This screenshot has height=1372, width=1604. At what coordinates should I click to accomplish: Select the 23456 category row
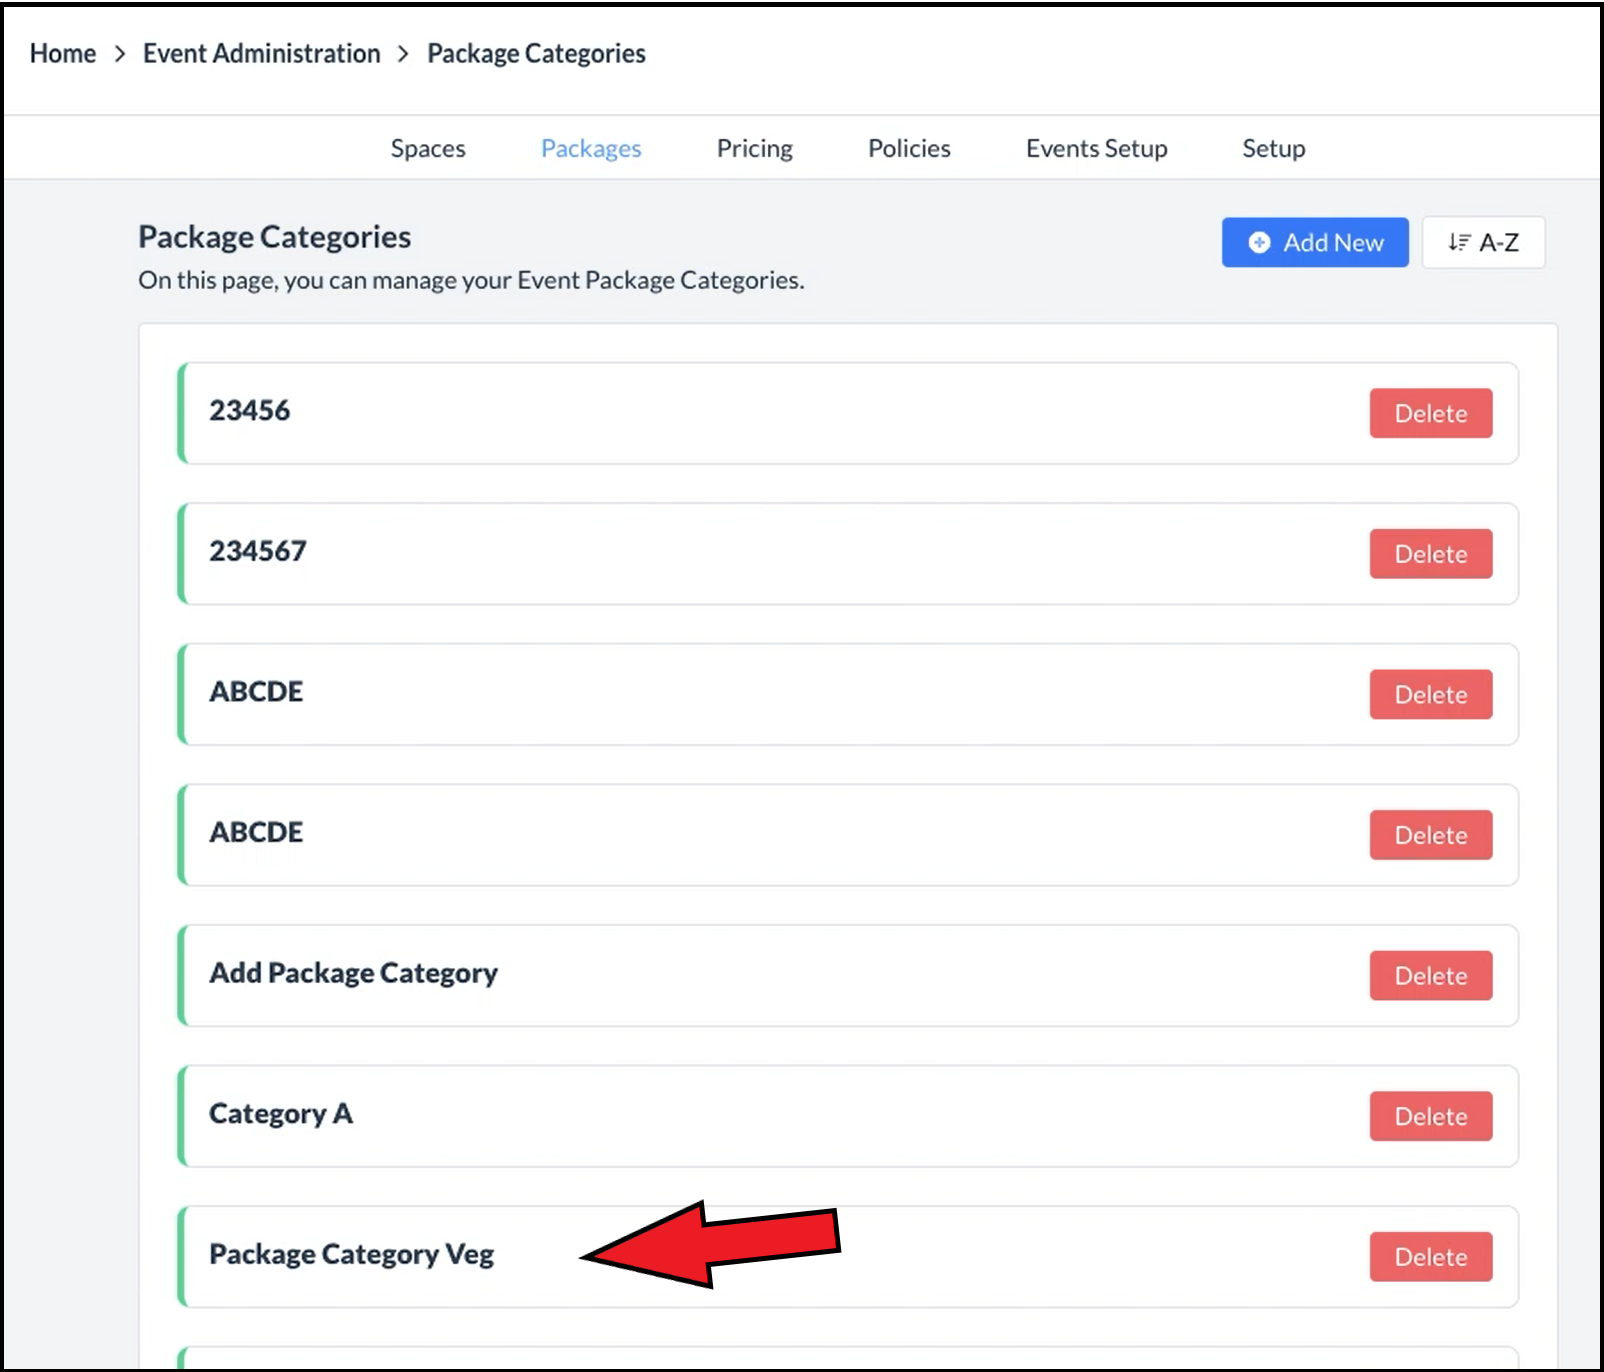tap(249, 411)
